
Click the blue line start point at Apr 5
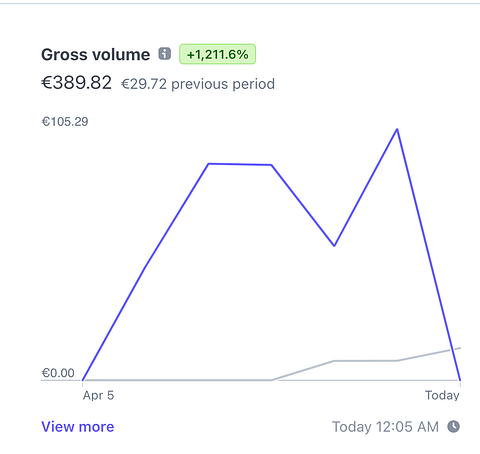83,380
